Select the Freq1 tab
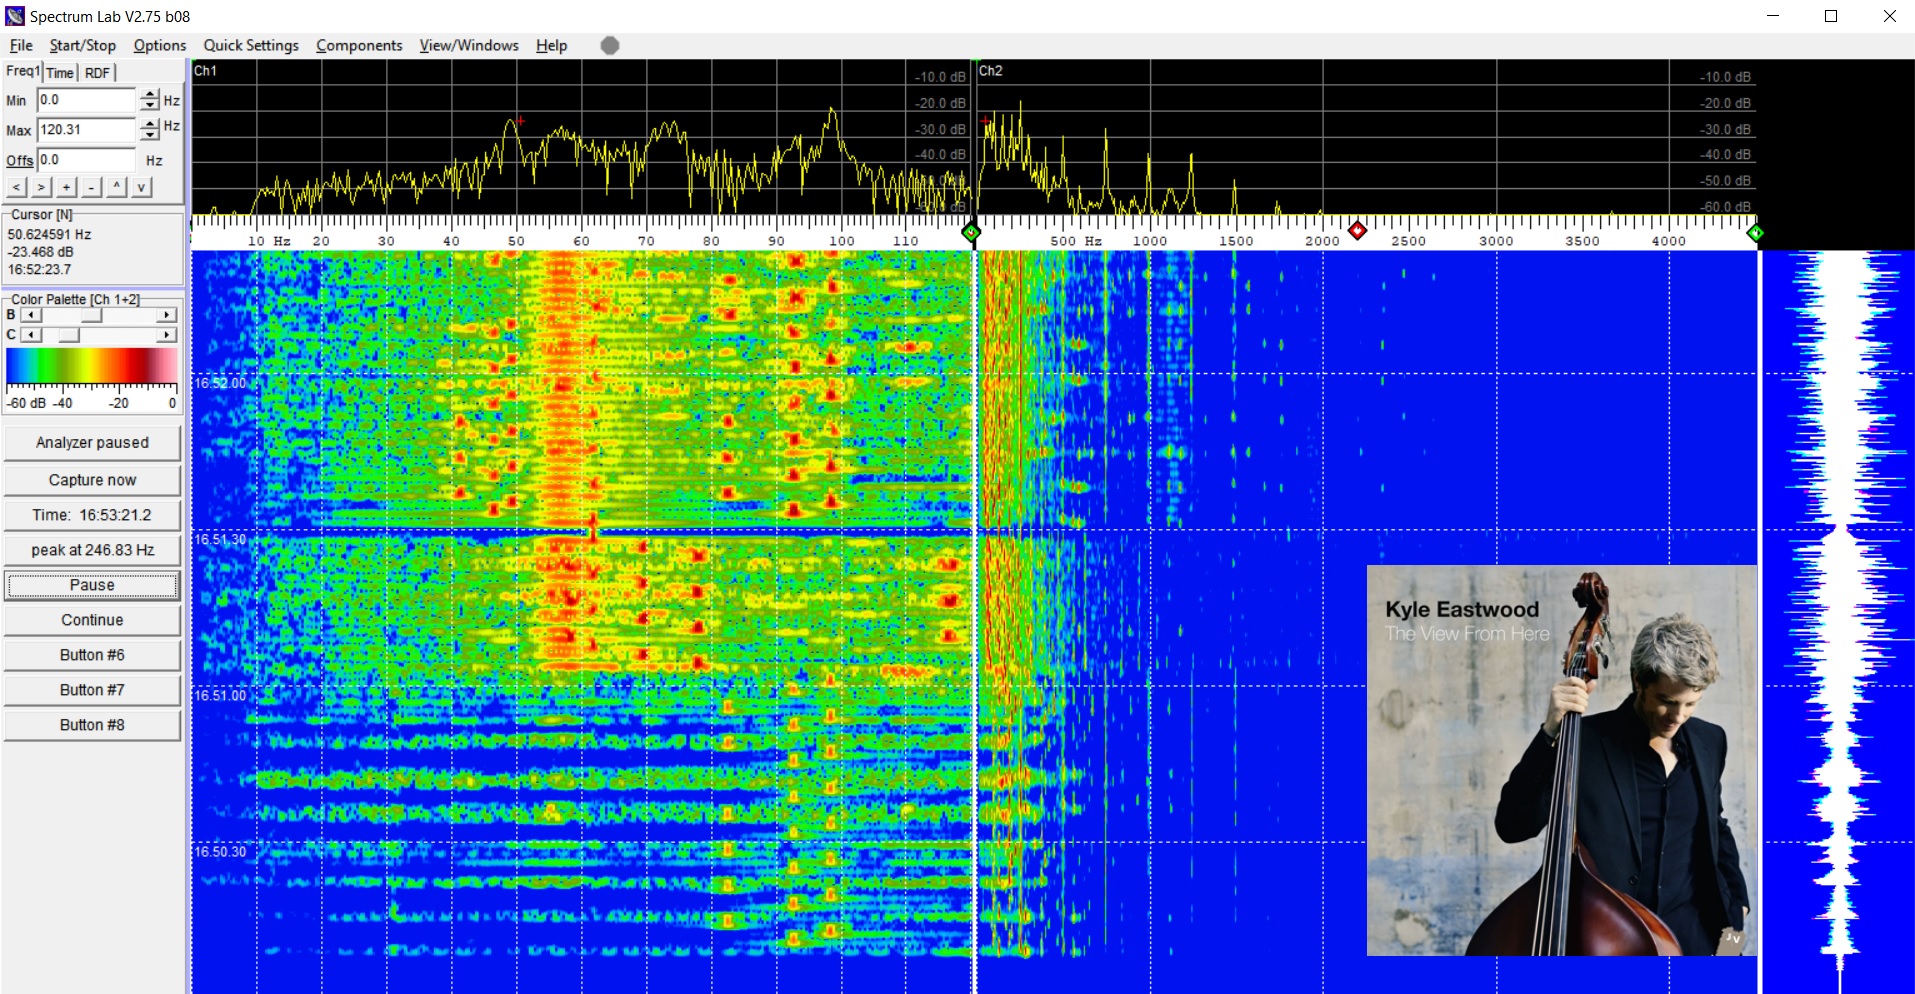The height and width of the screenshot is (994, 1915). [23, 71]
